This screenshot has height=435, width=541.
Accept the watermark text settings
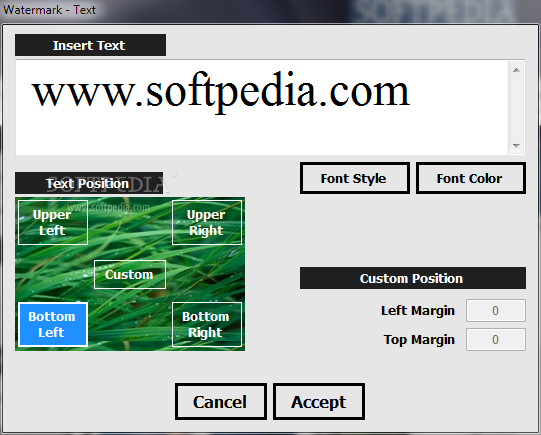pyautogui.click(x=319, y=402)
